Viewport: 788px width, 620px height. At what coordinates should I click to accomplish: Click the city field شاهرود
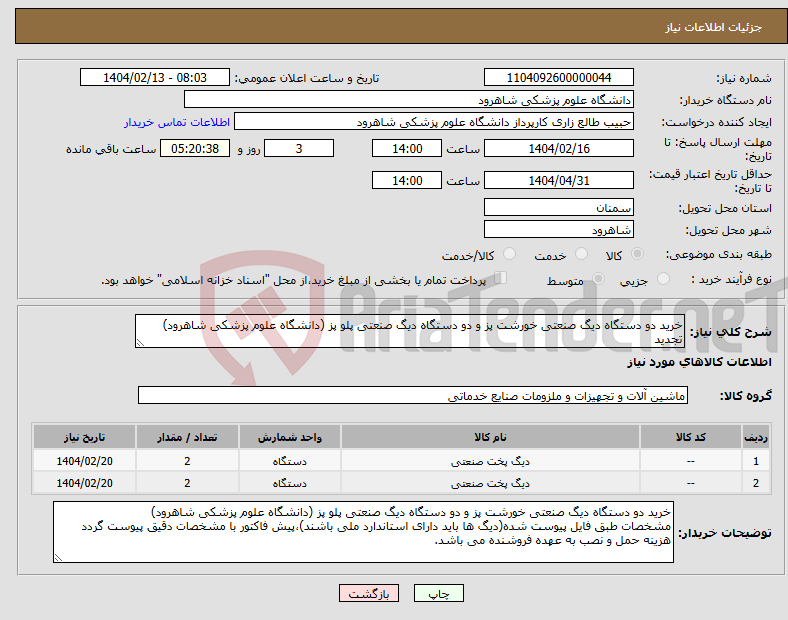click(x=558, y=230)
